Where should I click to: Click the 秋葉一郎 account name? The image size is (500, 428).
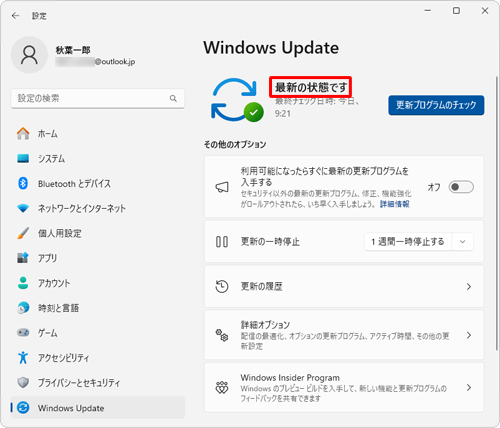click(x=73, y=50)
